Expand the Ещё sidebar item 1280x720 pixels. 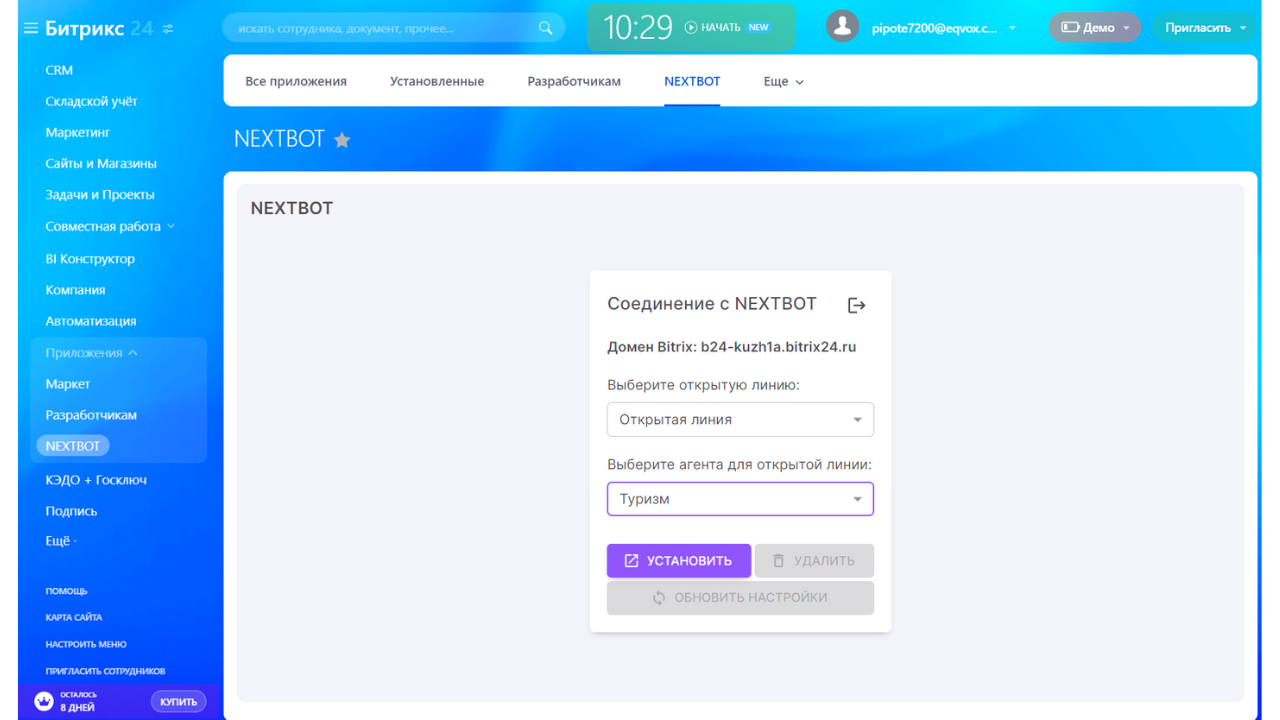click(61, 541)
